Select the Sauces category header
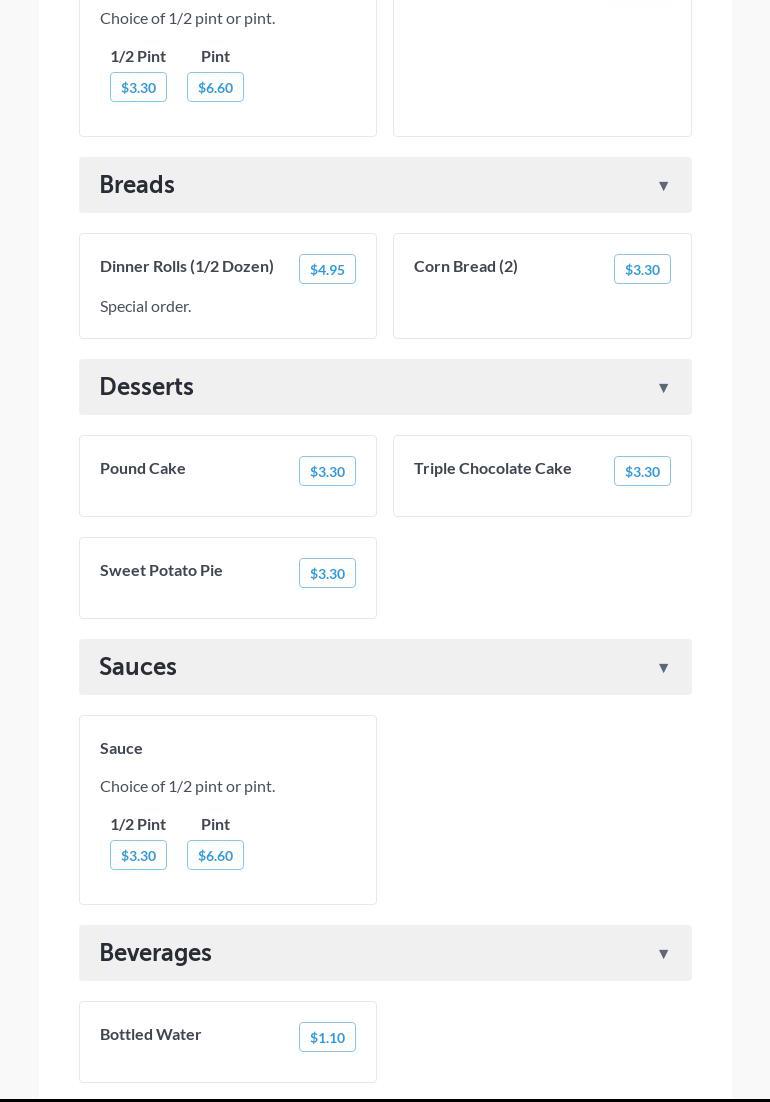Image resolution: width=770 pixels, height=1102 pixels. 138,667
